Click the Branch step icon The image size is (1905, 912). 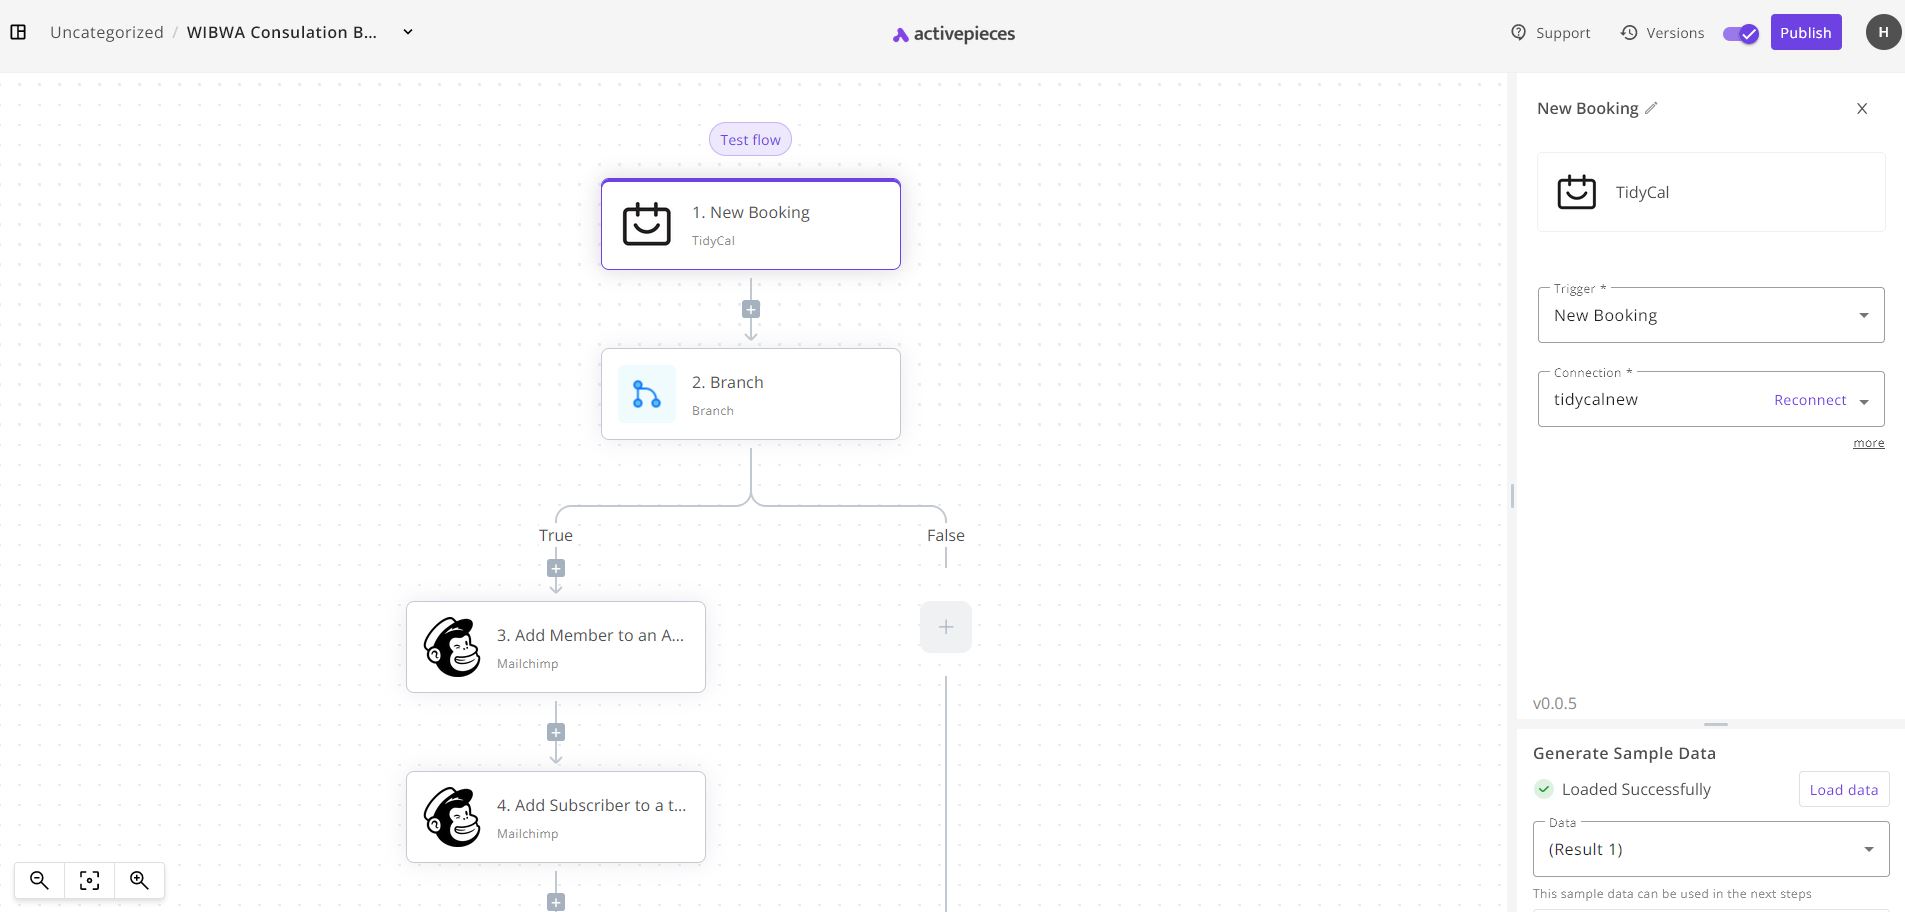coord(647,394)
